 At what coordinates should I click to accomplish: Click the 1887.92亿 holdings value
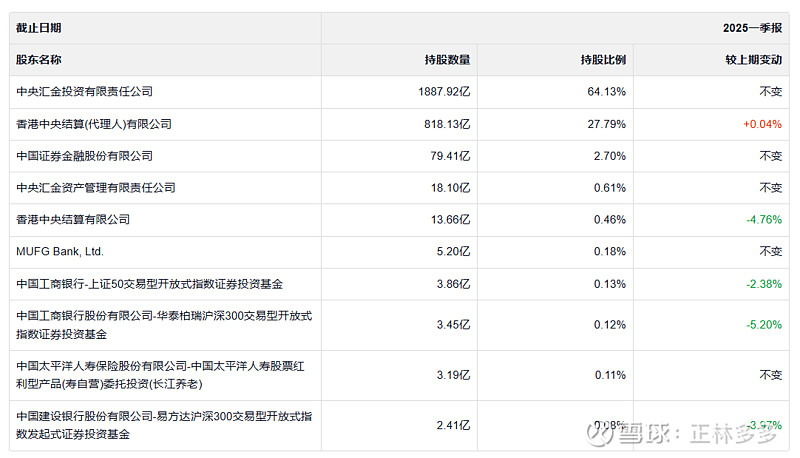coord(444,92)
